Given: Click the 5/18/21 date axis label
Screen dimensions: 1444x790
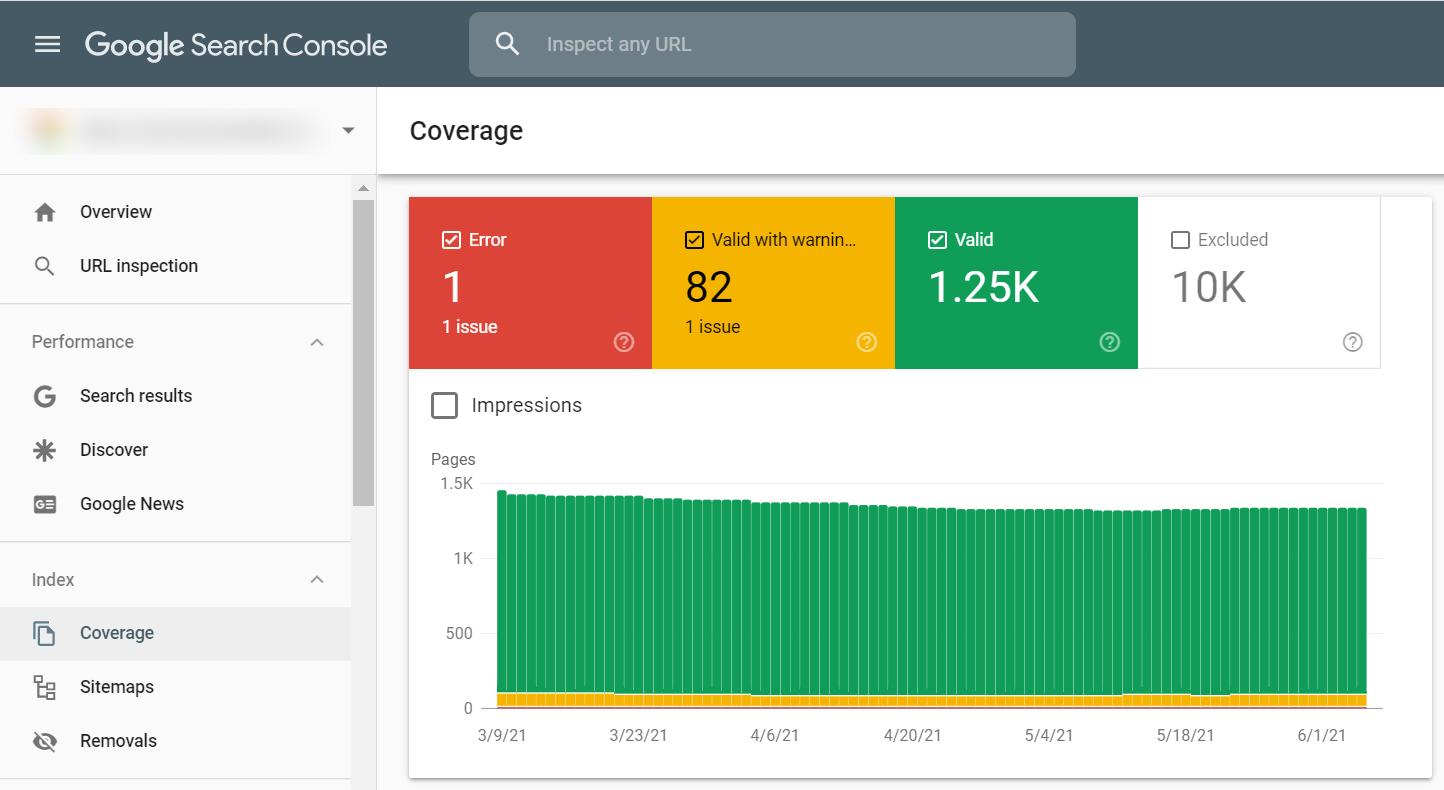Looking at the screenshot, I should click(x=1185, y=735).
